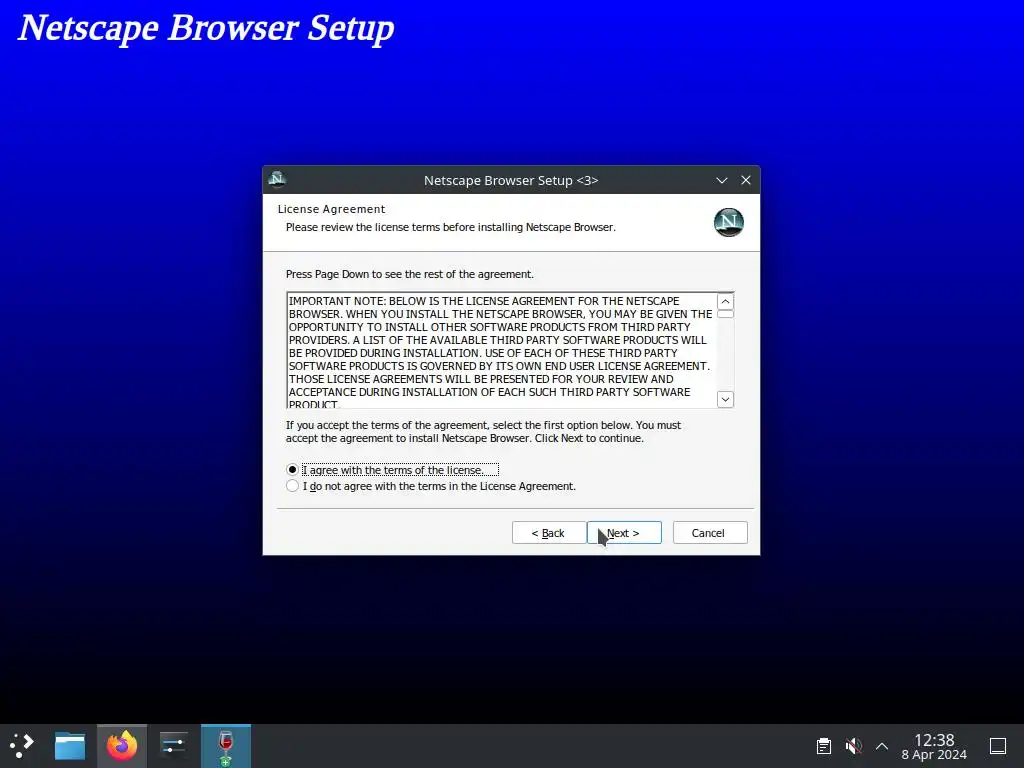Minimize setup dialog with chevron button
This screenshot has width=1024, height=768.
[722, 180]
